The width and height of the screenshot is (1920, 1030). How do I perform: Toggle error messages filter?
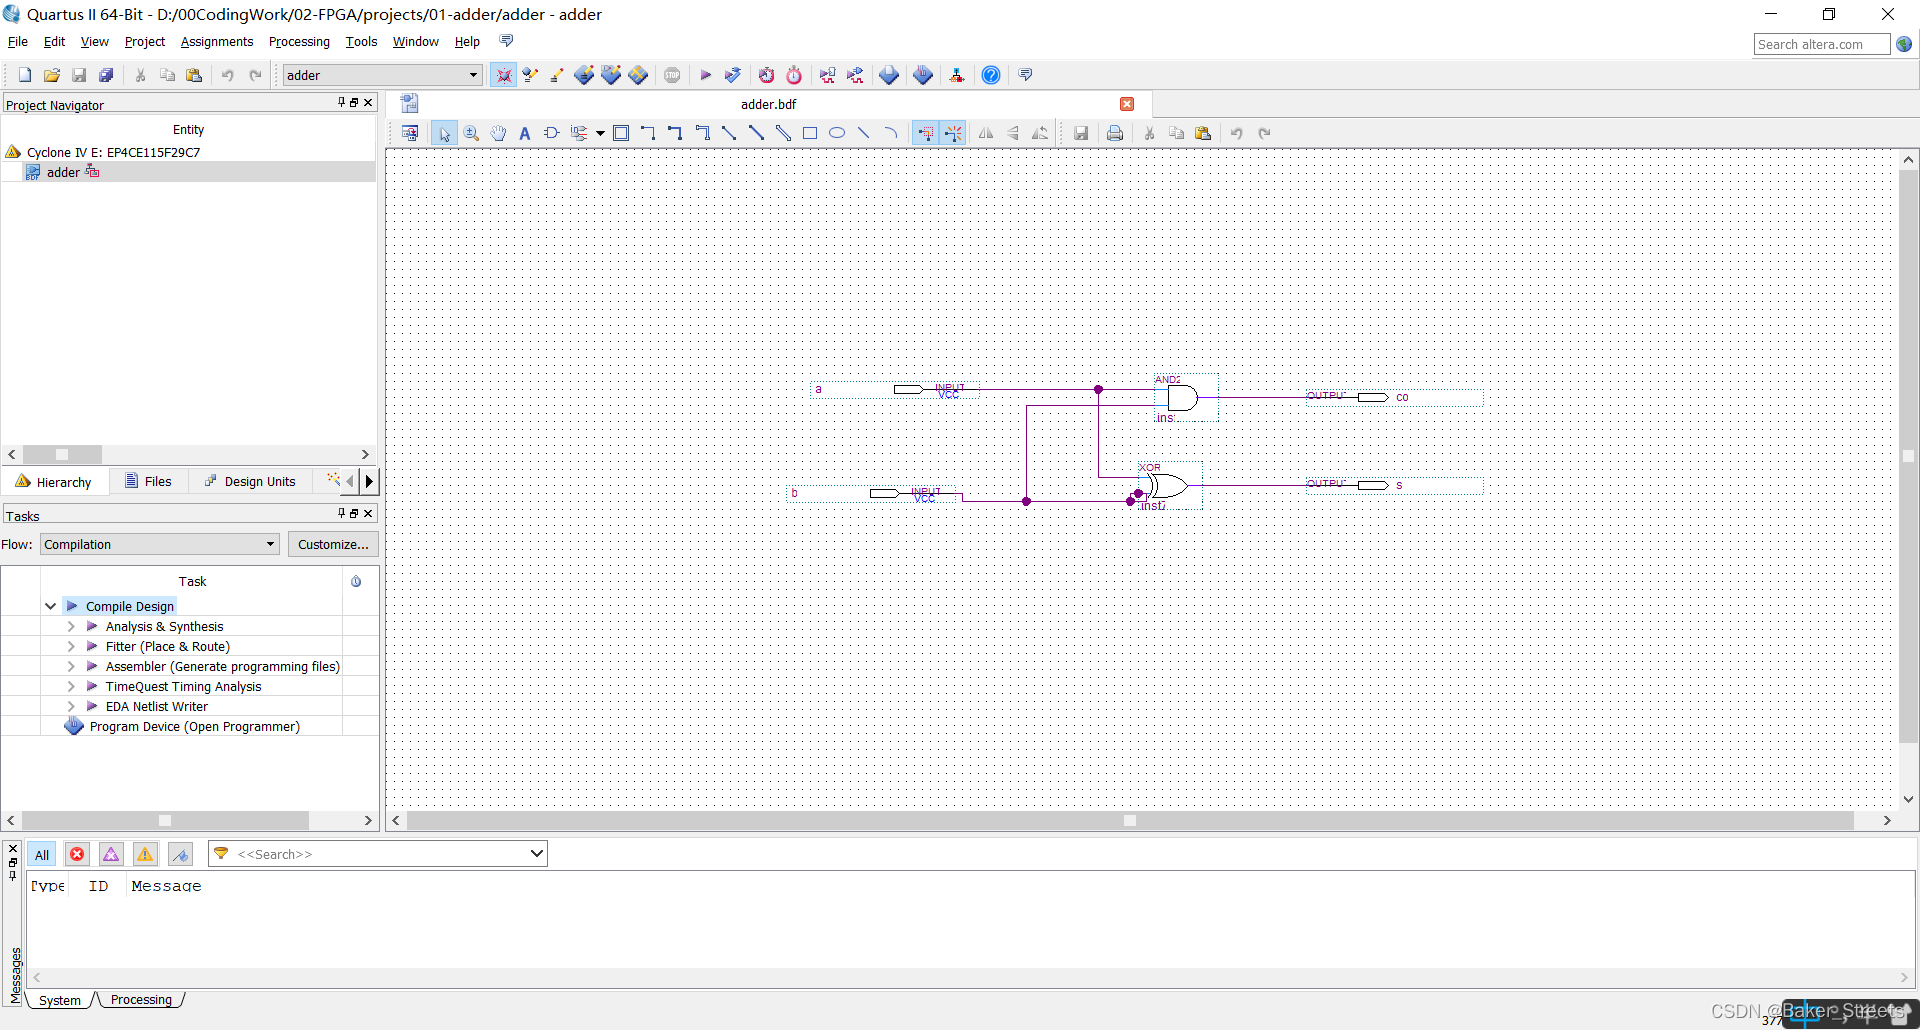click(77, 854)
